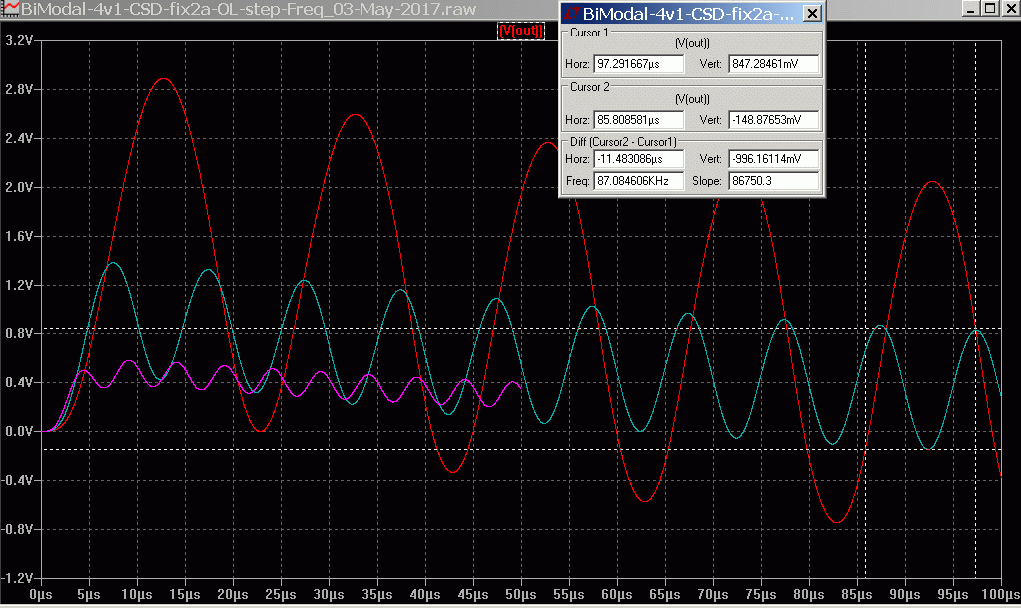
Task: Click the 3.2V label on vertical axis
Action: 19,40
